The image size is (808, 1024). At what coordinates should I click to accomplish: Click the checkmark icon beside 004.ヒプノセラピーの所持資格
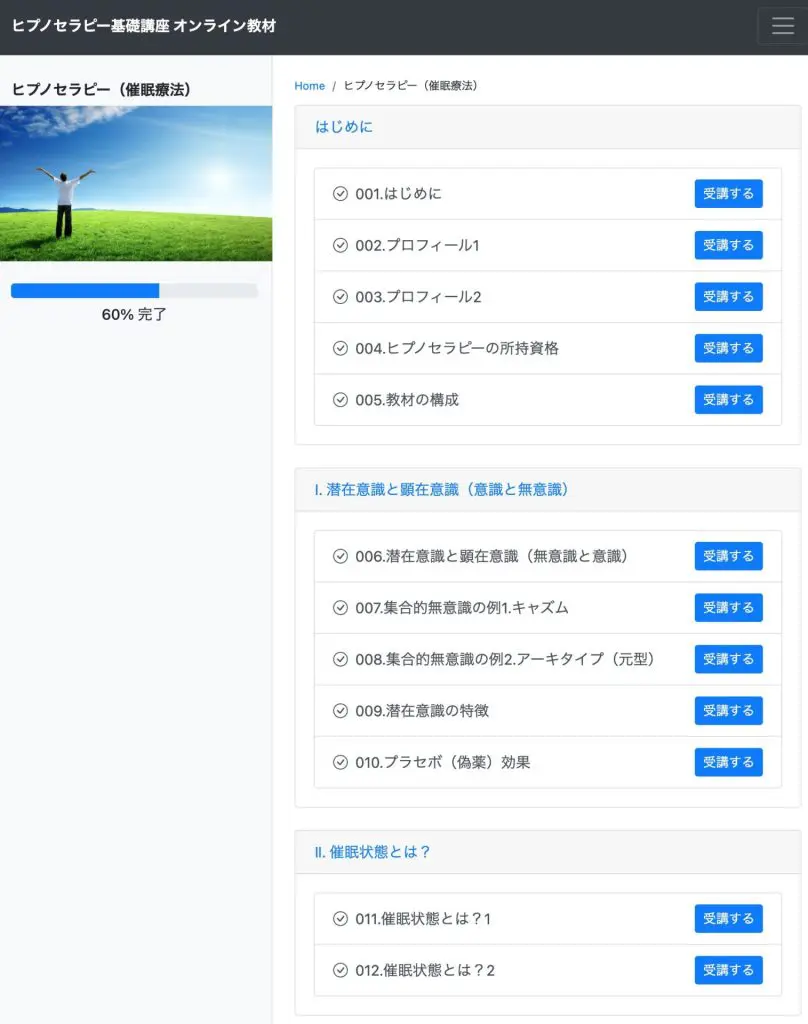click(340, 349)
